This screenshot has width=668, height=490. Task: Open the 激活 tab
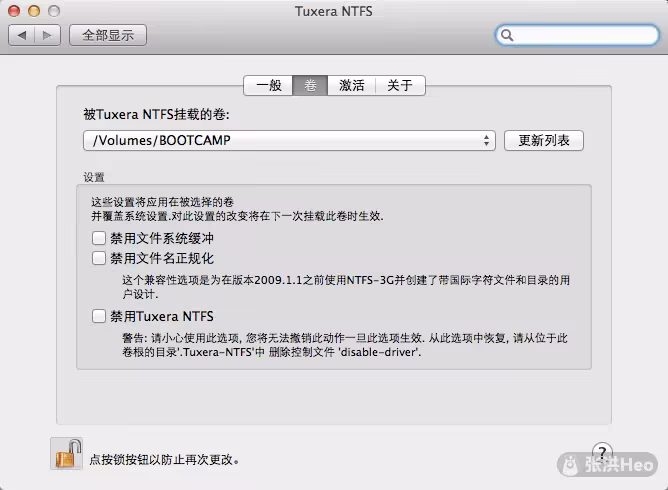coord(351,85)
